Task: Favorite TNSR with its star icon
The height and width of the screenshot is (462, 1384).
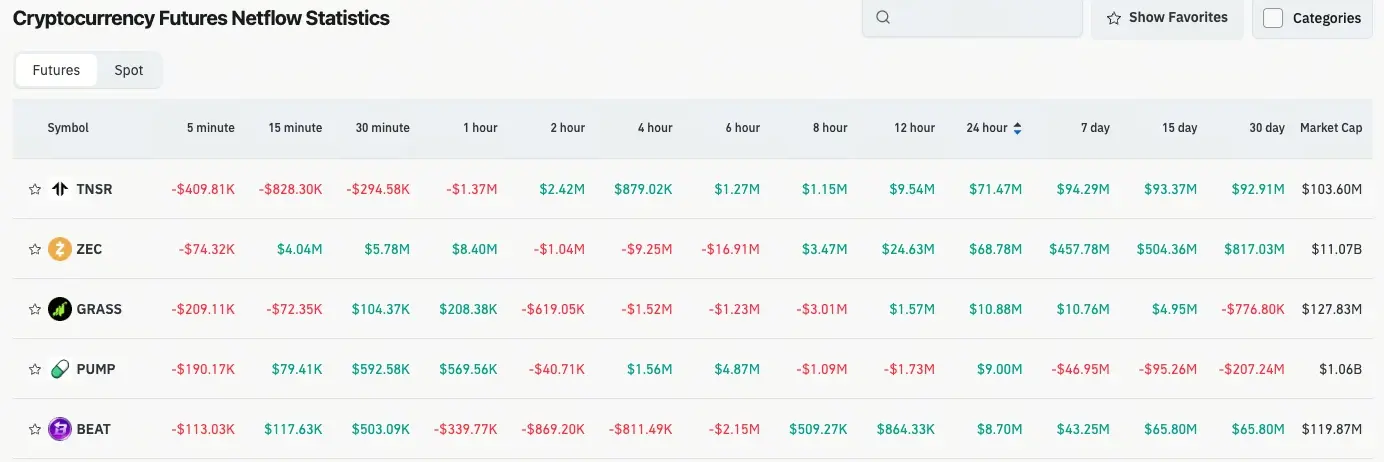Action: 35,189
